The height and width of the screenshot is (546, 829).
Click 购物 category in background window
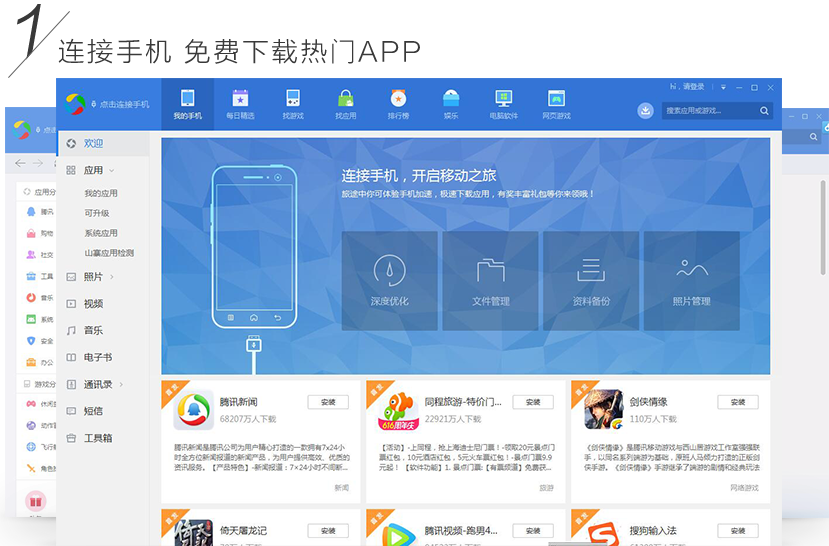click(x=40, y=233)
